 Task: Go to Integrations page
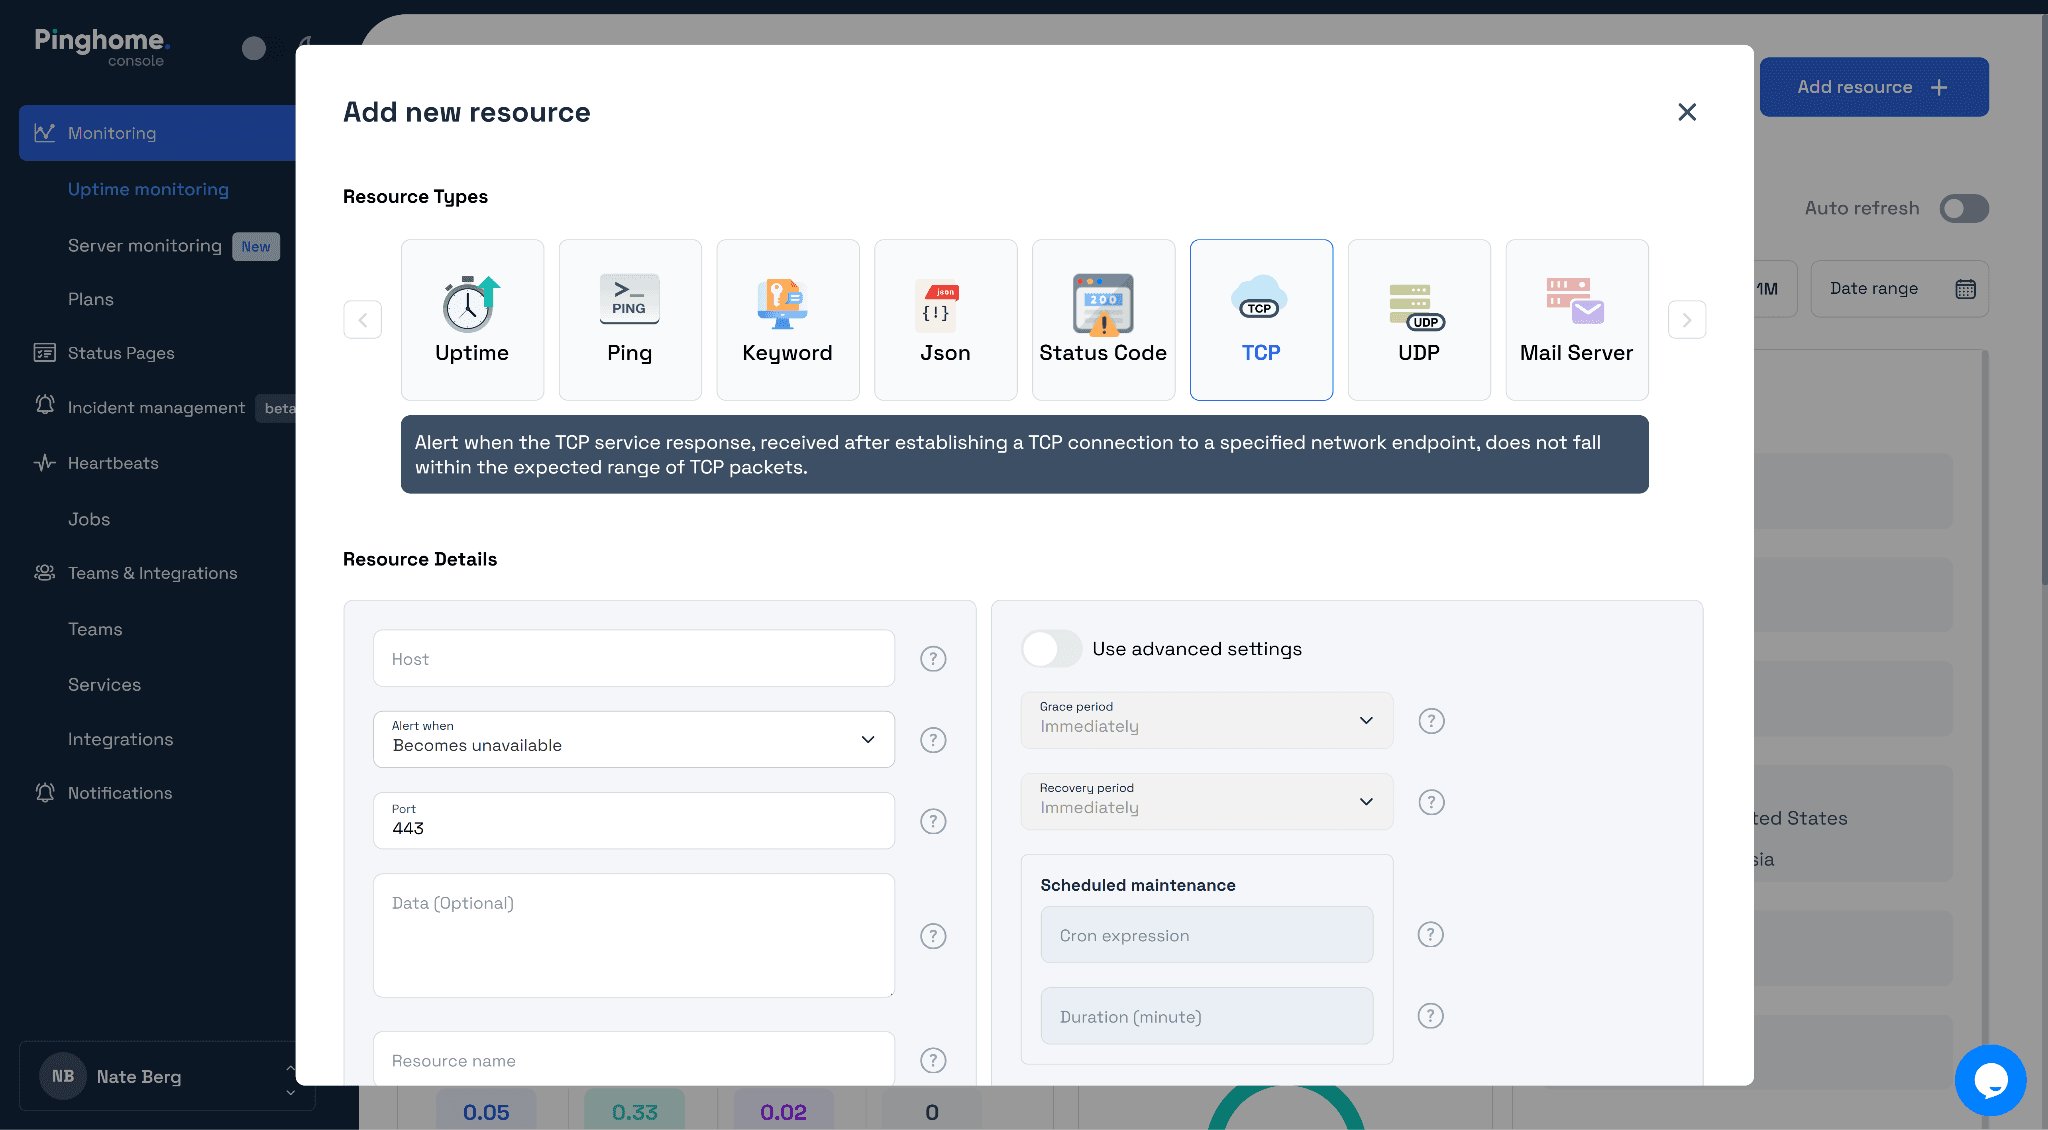120,739
